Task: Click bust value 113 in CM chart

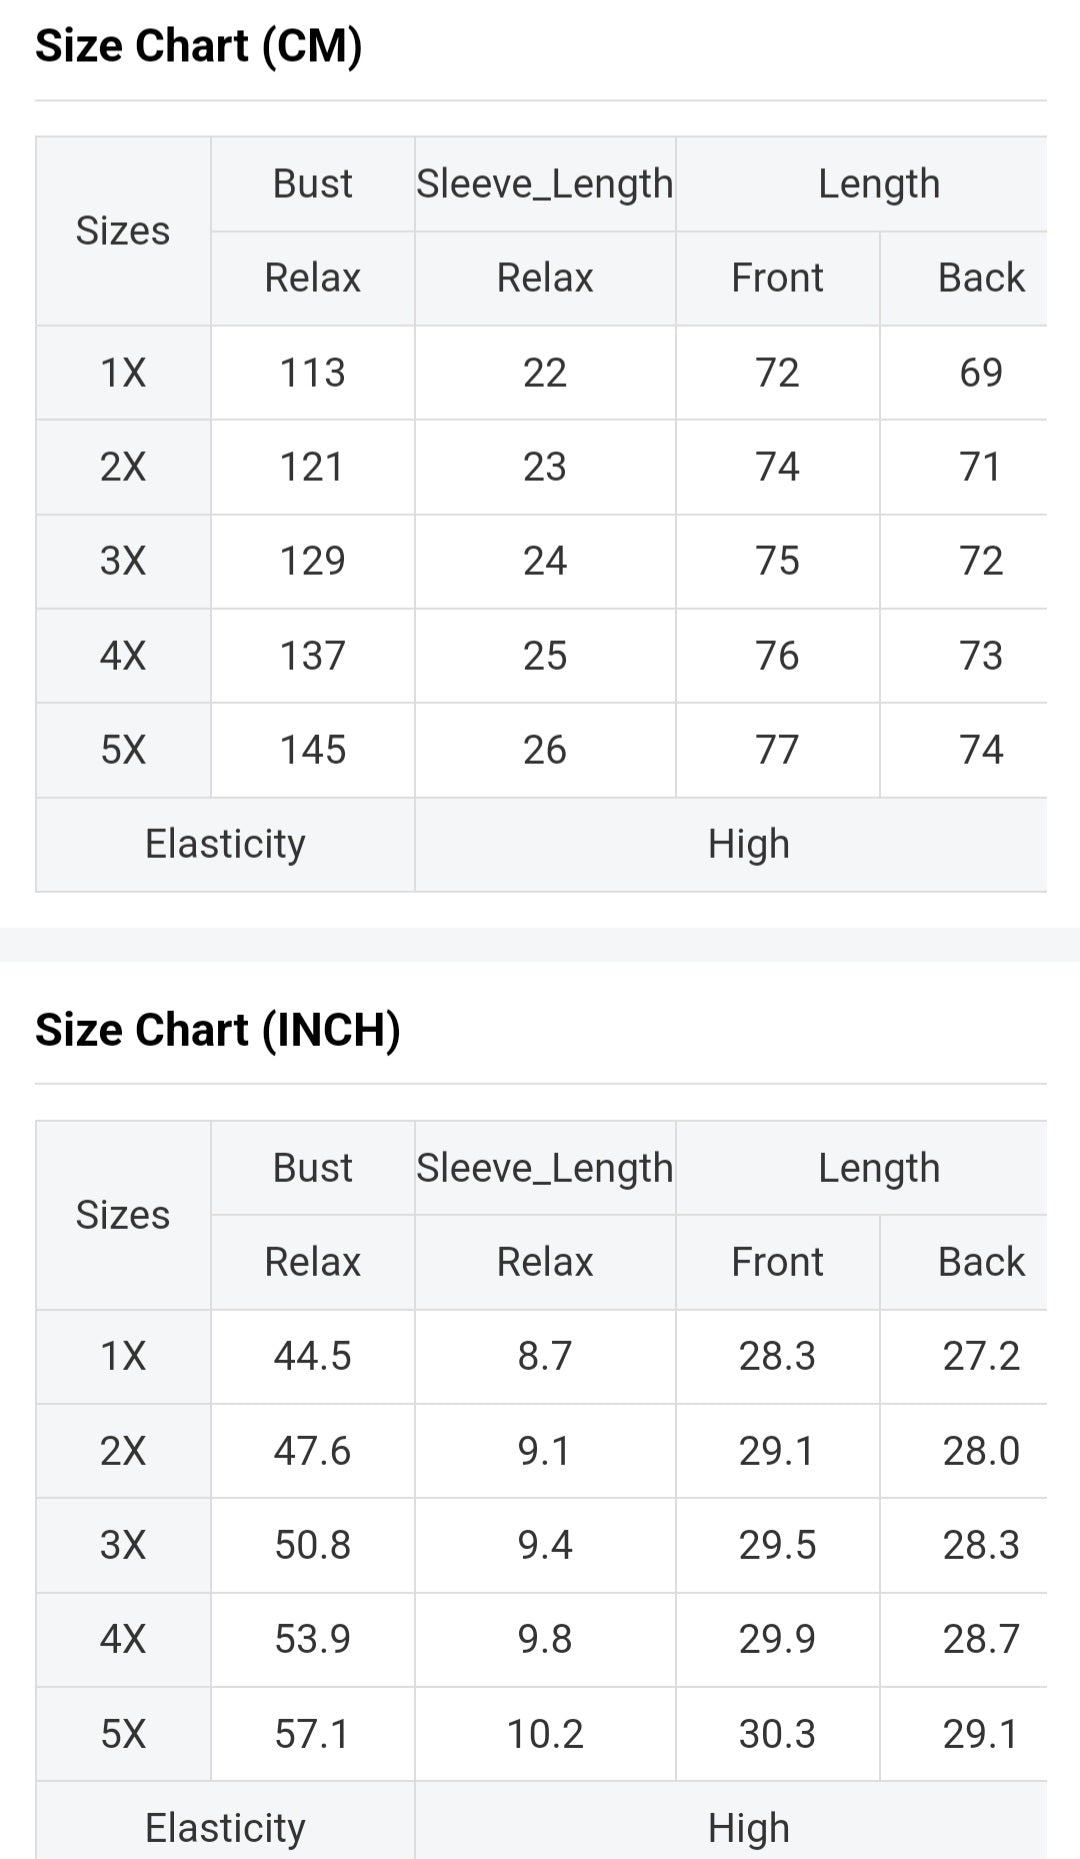Action: point(312,373)
